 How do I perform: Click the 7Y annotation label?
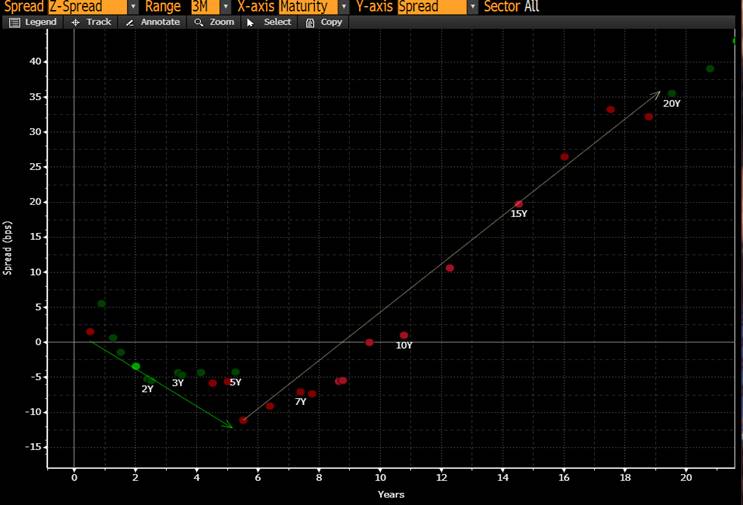[x=300, y=402]
